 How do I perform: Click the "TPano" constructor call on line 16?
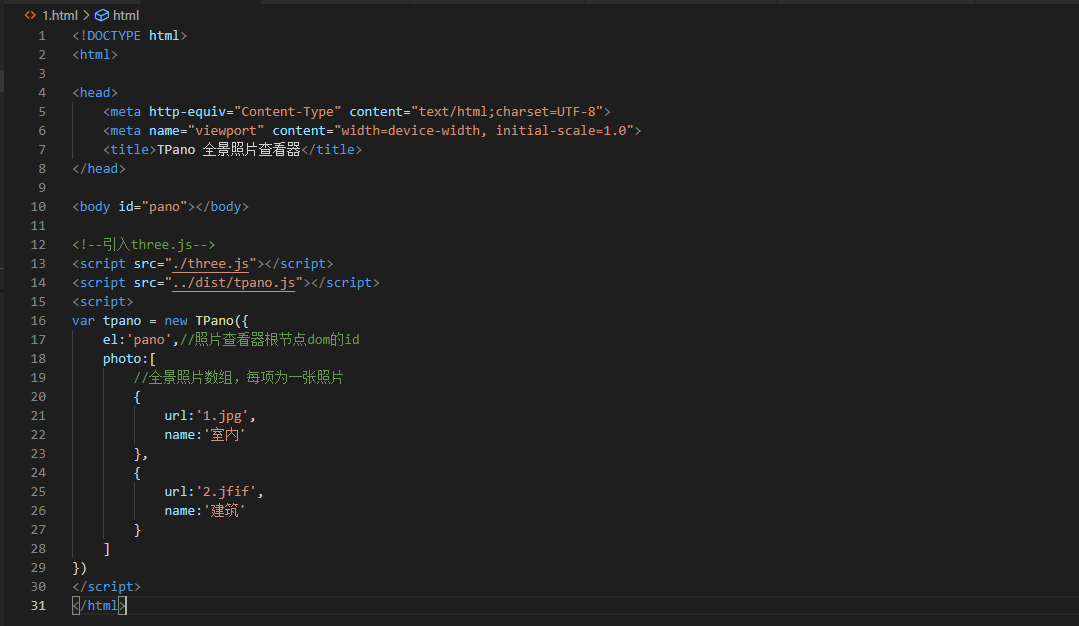pyautogui.click(x=214, y=321)
